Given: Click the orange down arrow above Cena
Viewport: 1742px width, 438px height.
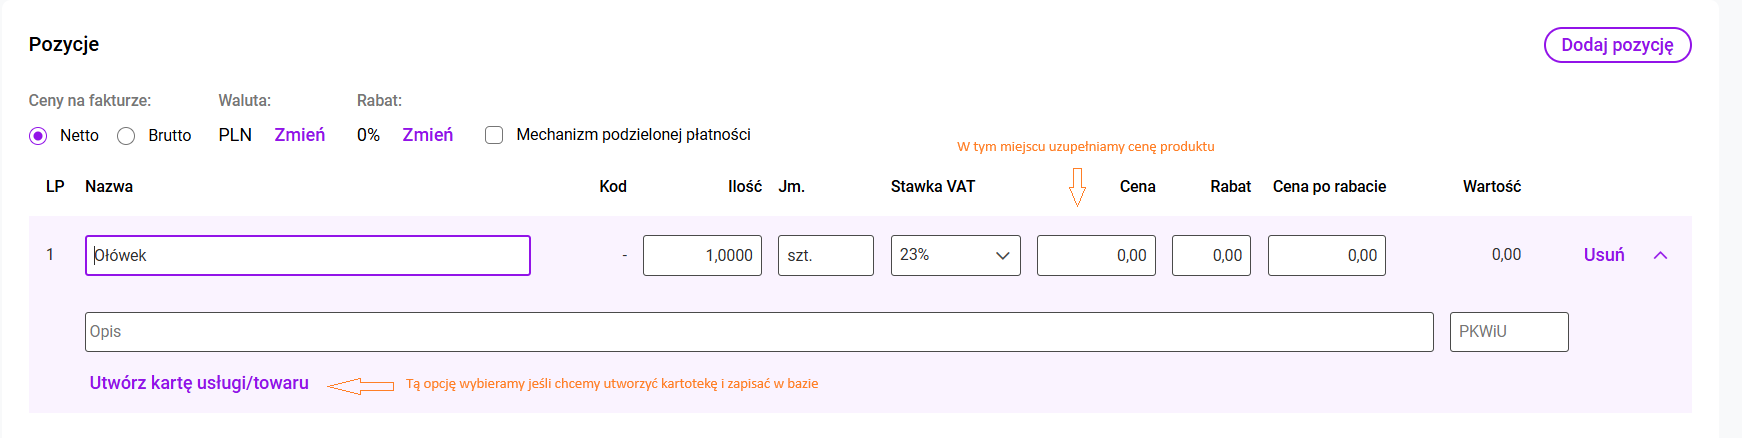Looking at the screenshot, I should [x=1077, y=187].
